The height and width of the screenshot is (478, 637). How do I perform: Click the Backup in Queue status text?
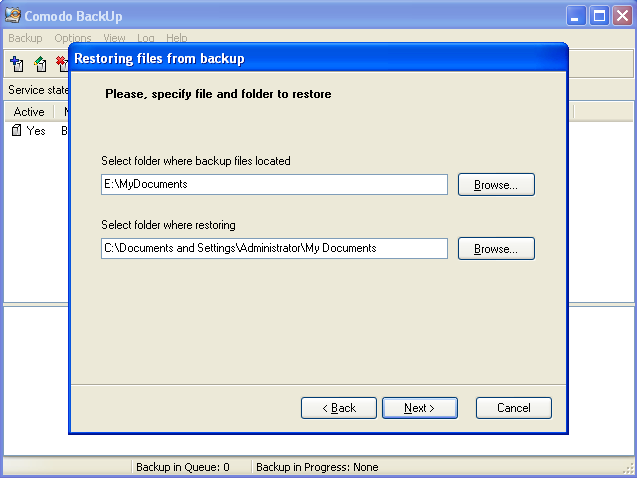[x=182, y=467]
